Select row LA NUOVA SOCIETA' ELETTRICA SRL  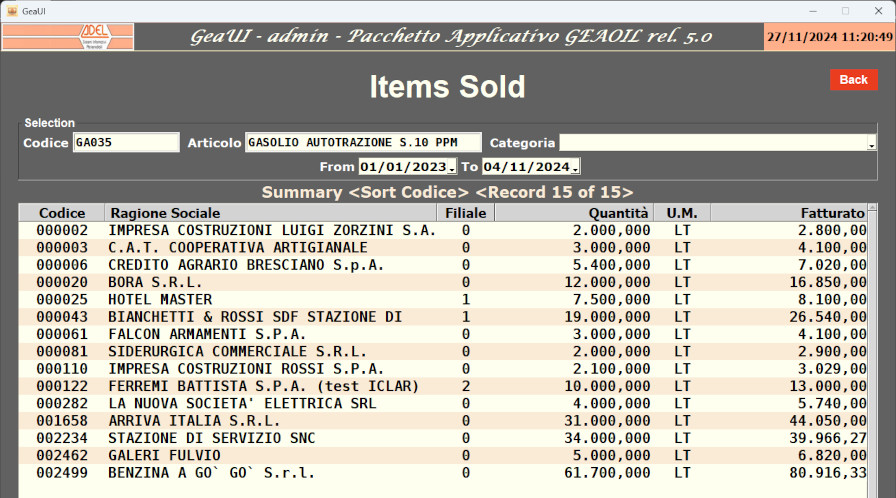coord(443,403)
